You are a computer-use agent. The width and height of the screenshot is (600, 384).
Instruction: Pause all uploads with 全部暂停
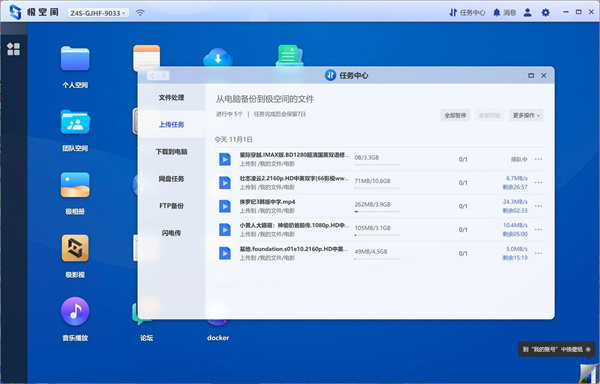455,115
